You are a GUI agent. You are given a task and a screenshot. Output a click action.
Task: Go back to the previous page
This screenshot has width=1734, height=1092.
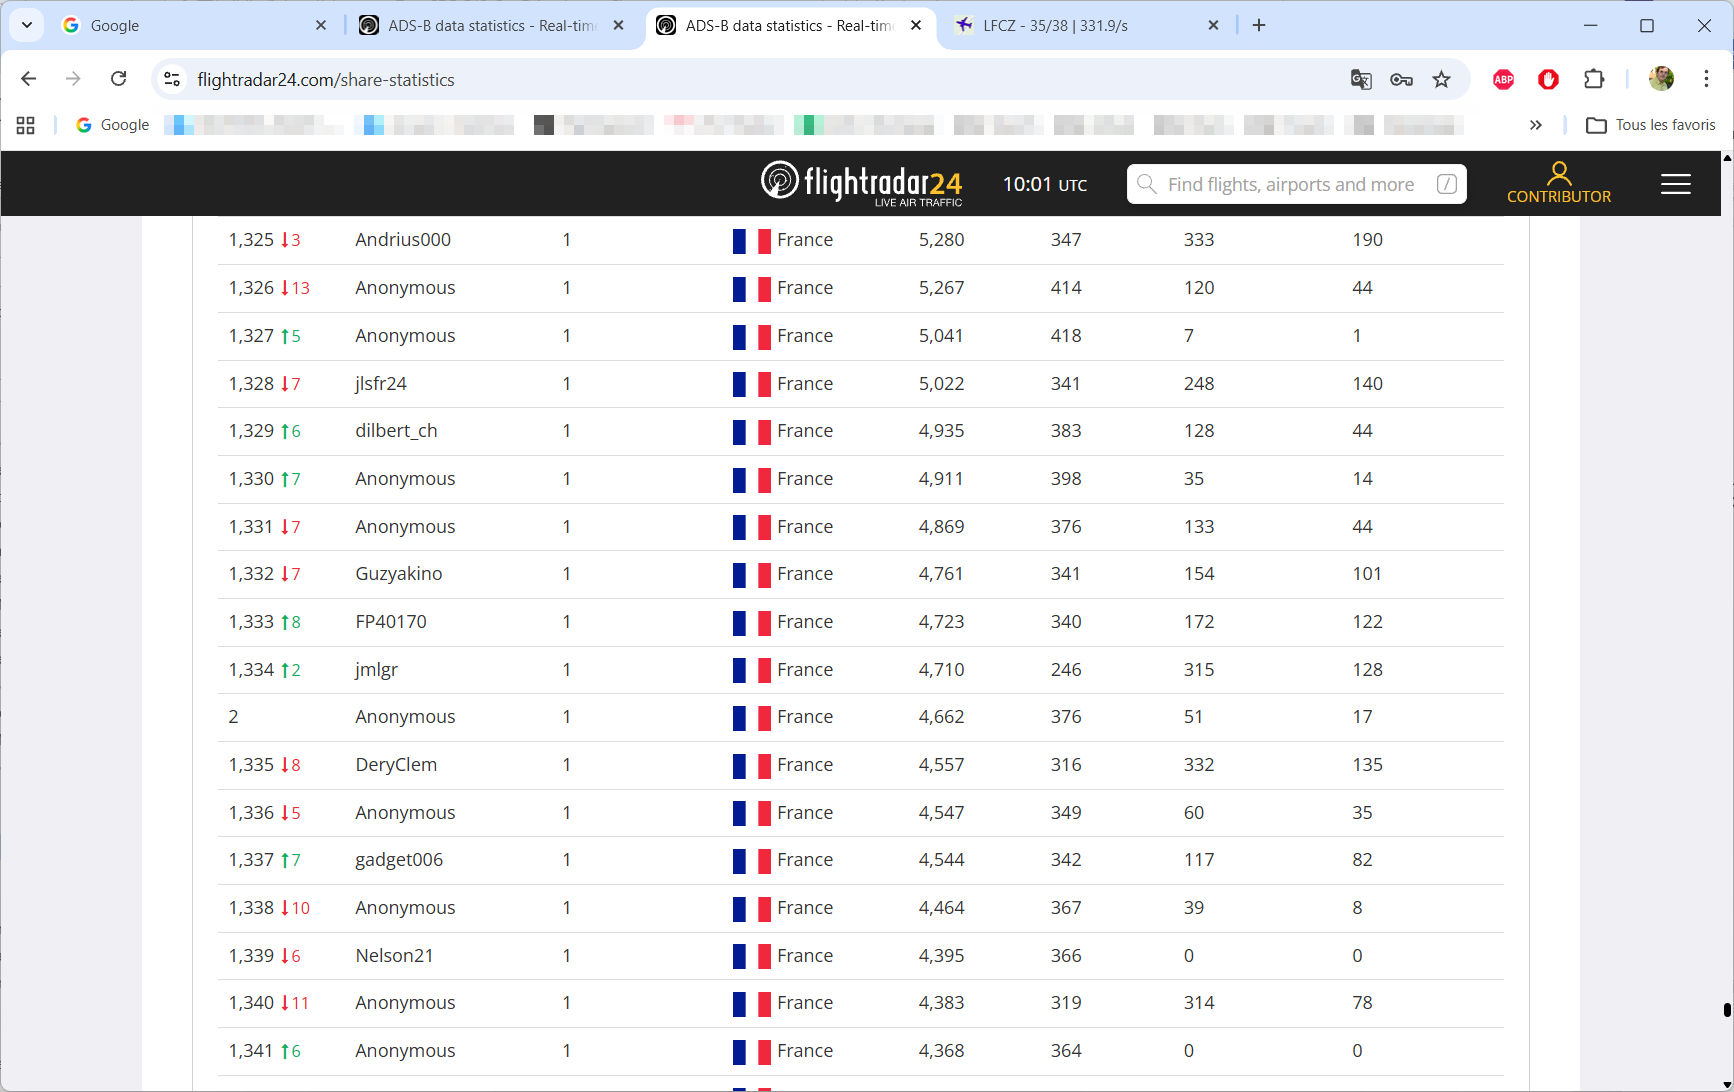(x=28, y=79)
